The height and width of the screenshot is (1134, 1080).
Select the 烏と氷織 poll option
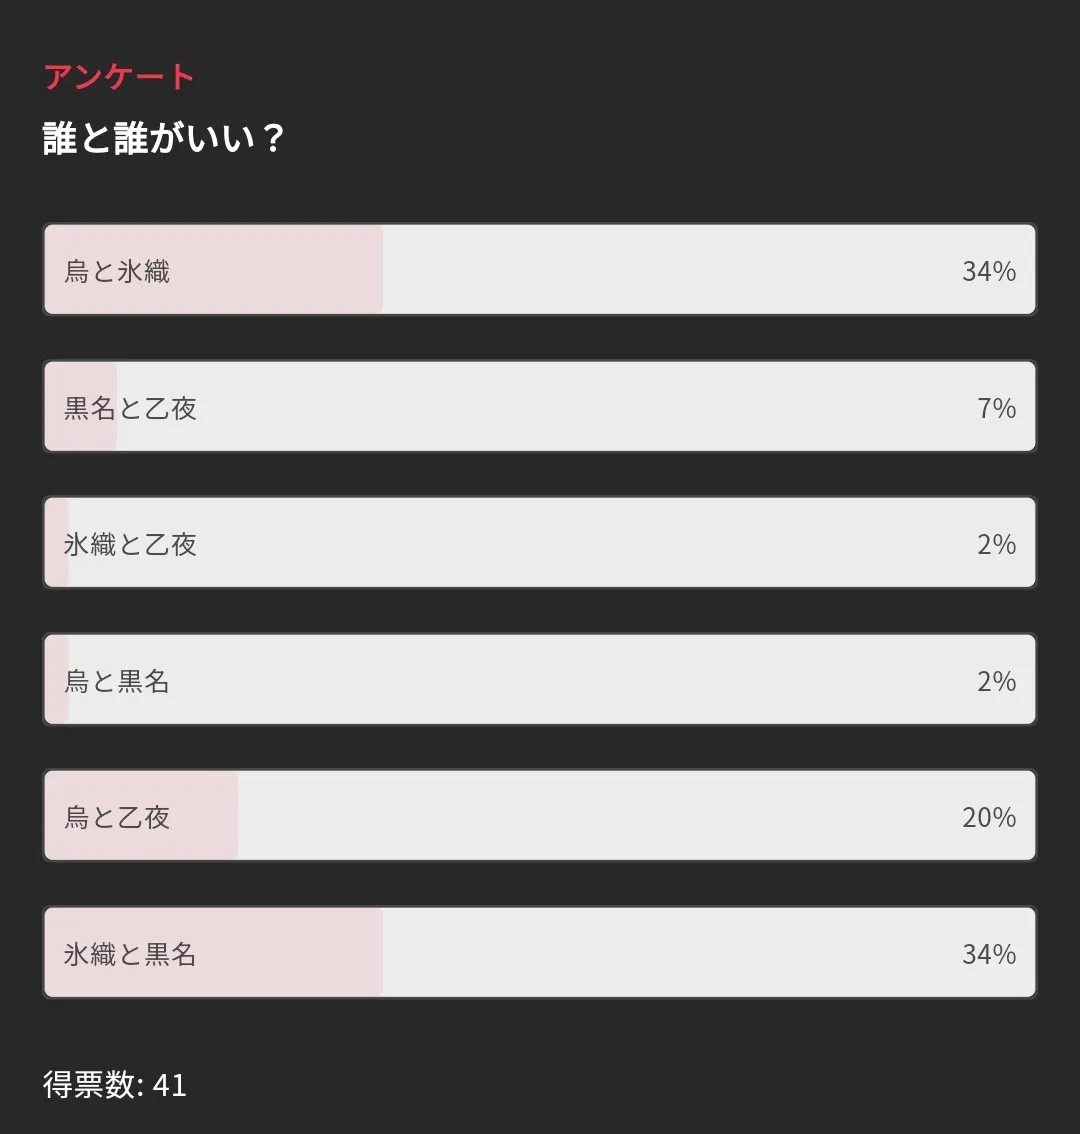540,270
